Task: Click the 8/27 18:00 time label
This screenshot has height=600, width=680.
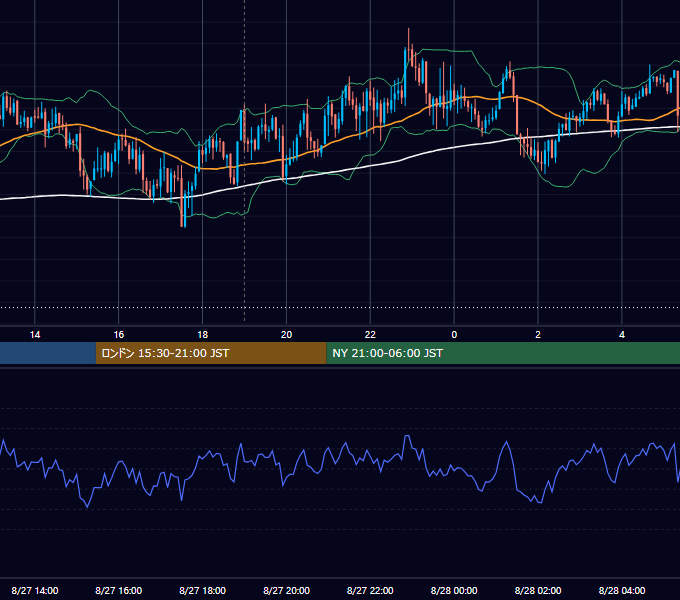Action: pos(203,590)
